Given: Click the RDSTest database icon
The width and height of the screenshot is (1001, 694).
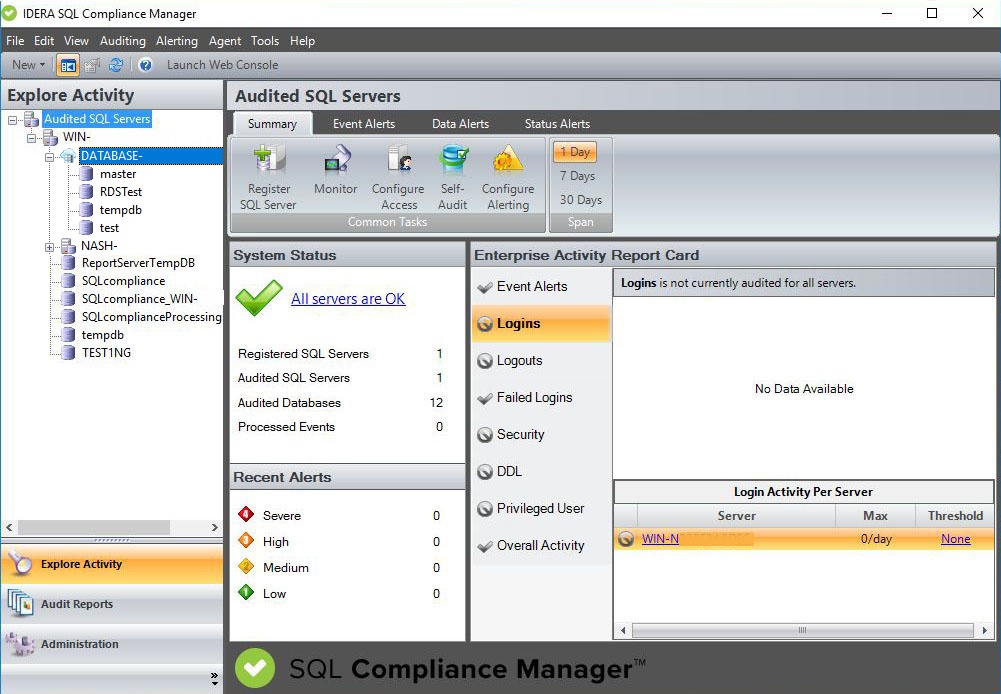Looking at the screenshot, I should coord(87,192).
